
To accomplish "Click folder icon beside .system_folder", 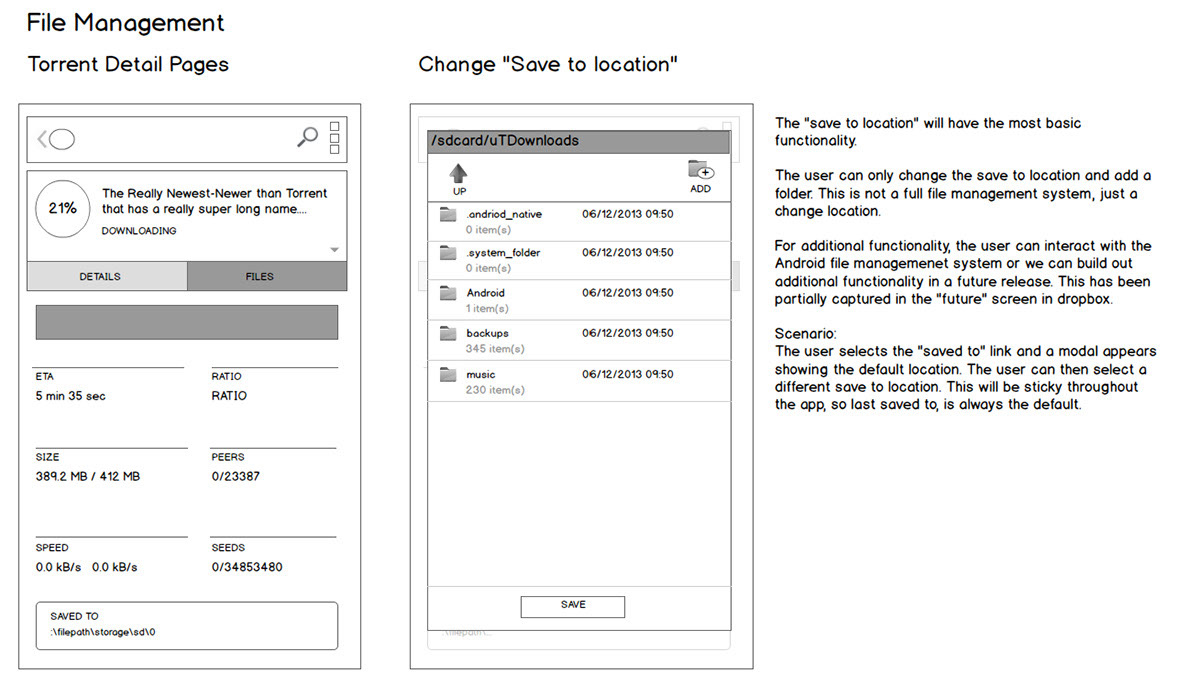I will point(447,253).
